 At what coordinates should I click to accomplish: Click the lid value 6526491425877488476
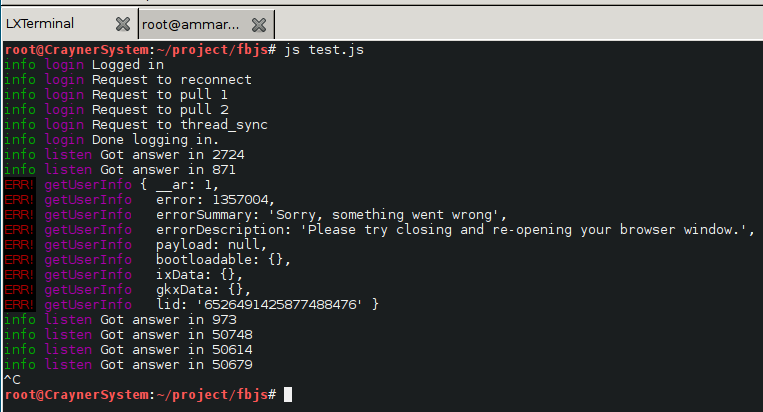(280, 305)
